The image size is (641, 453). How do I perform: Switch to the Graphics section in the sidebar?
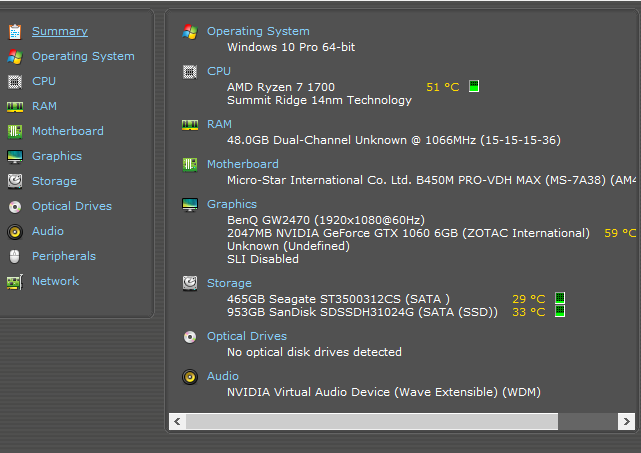(56, 156)
